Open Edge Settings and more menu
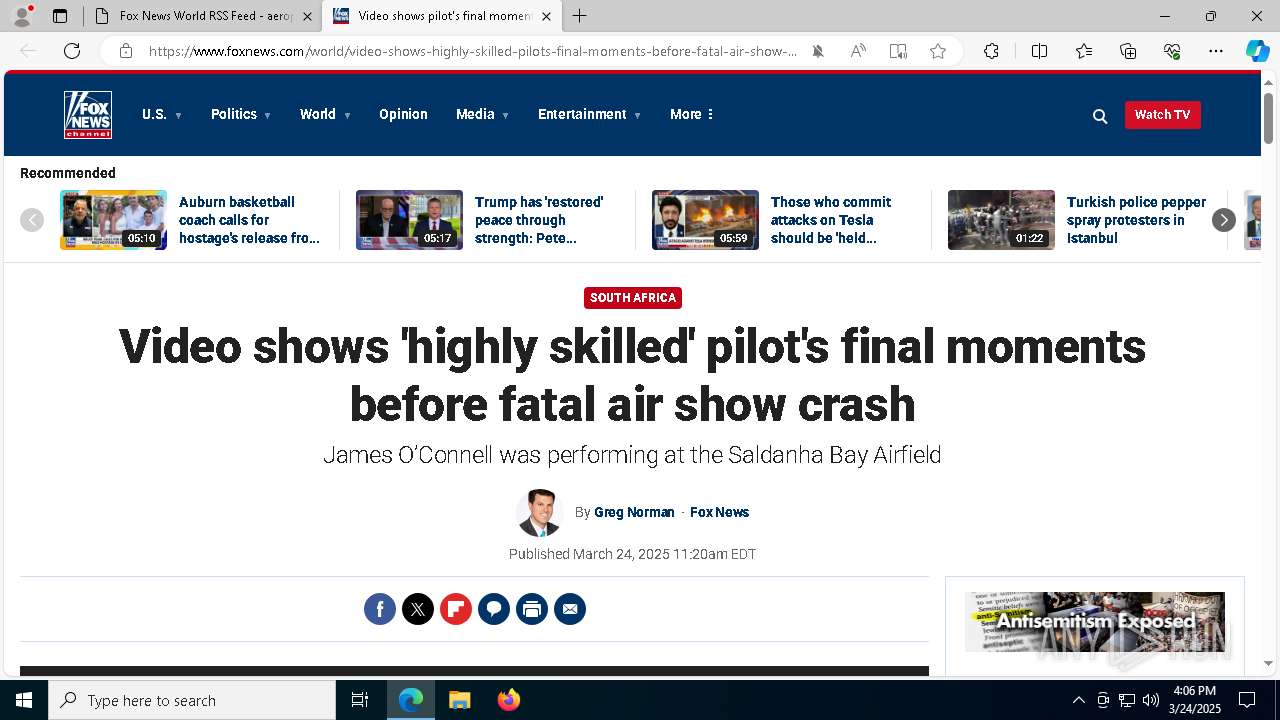1280x720 pixels. pyautogui.click(x=1216, y=51)
